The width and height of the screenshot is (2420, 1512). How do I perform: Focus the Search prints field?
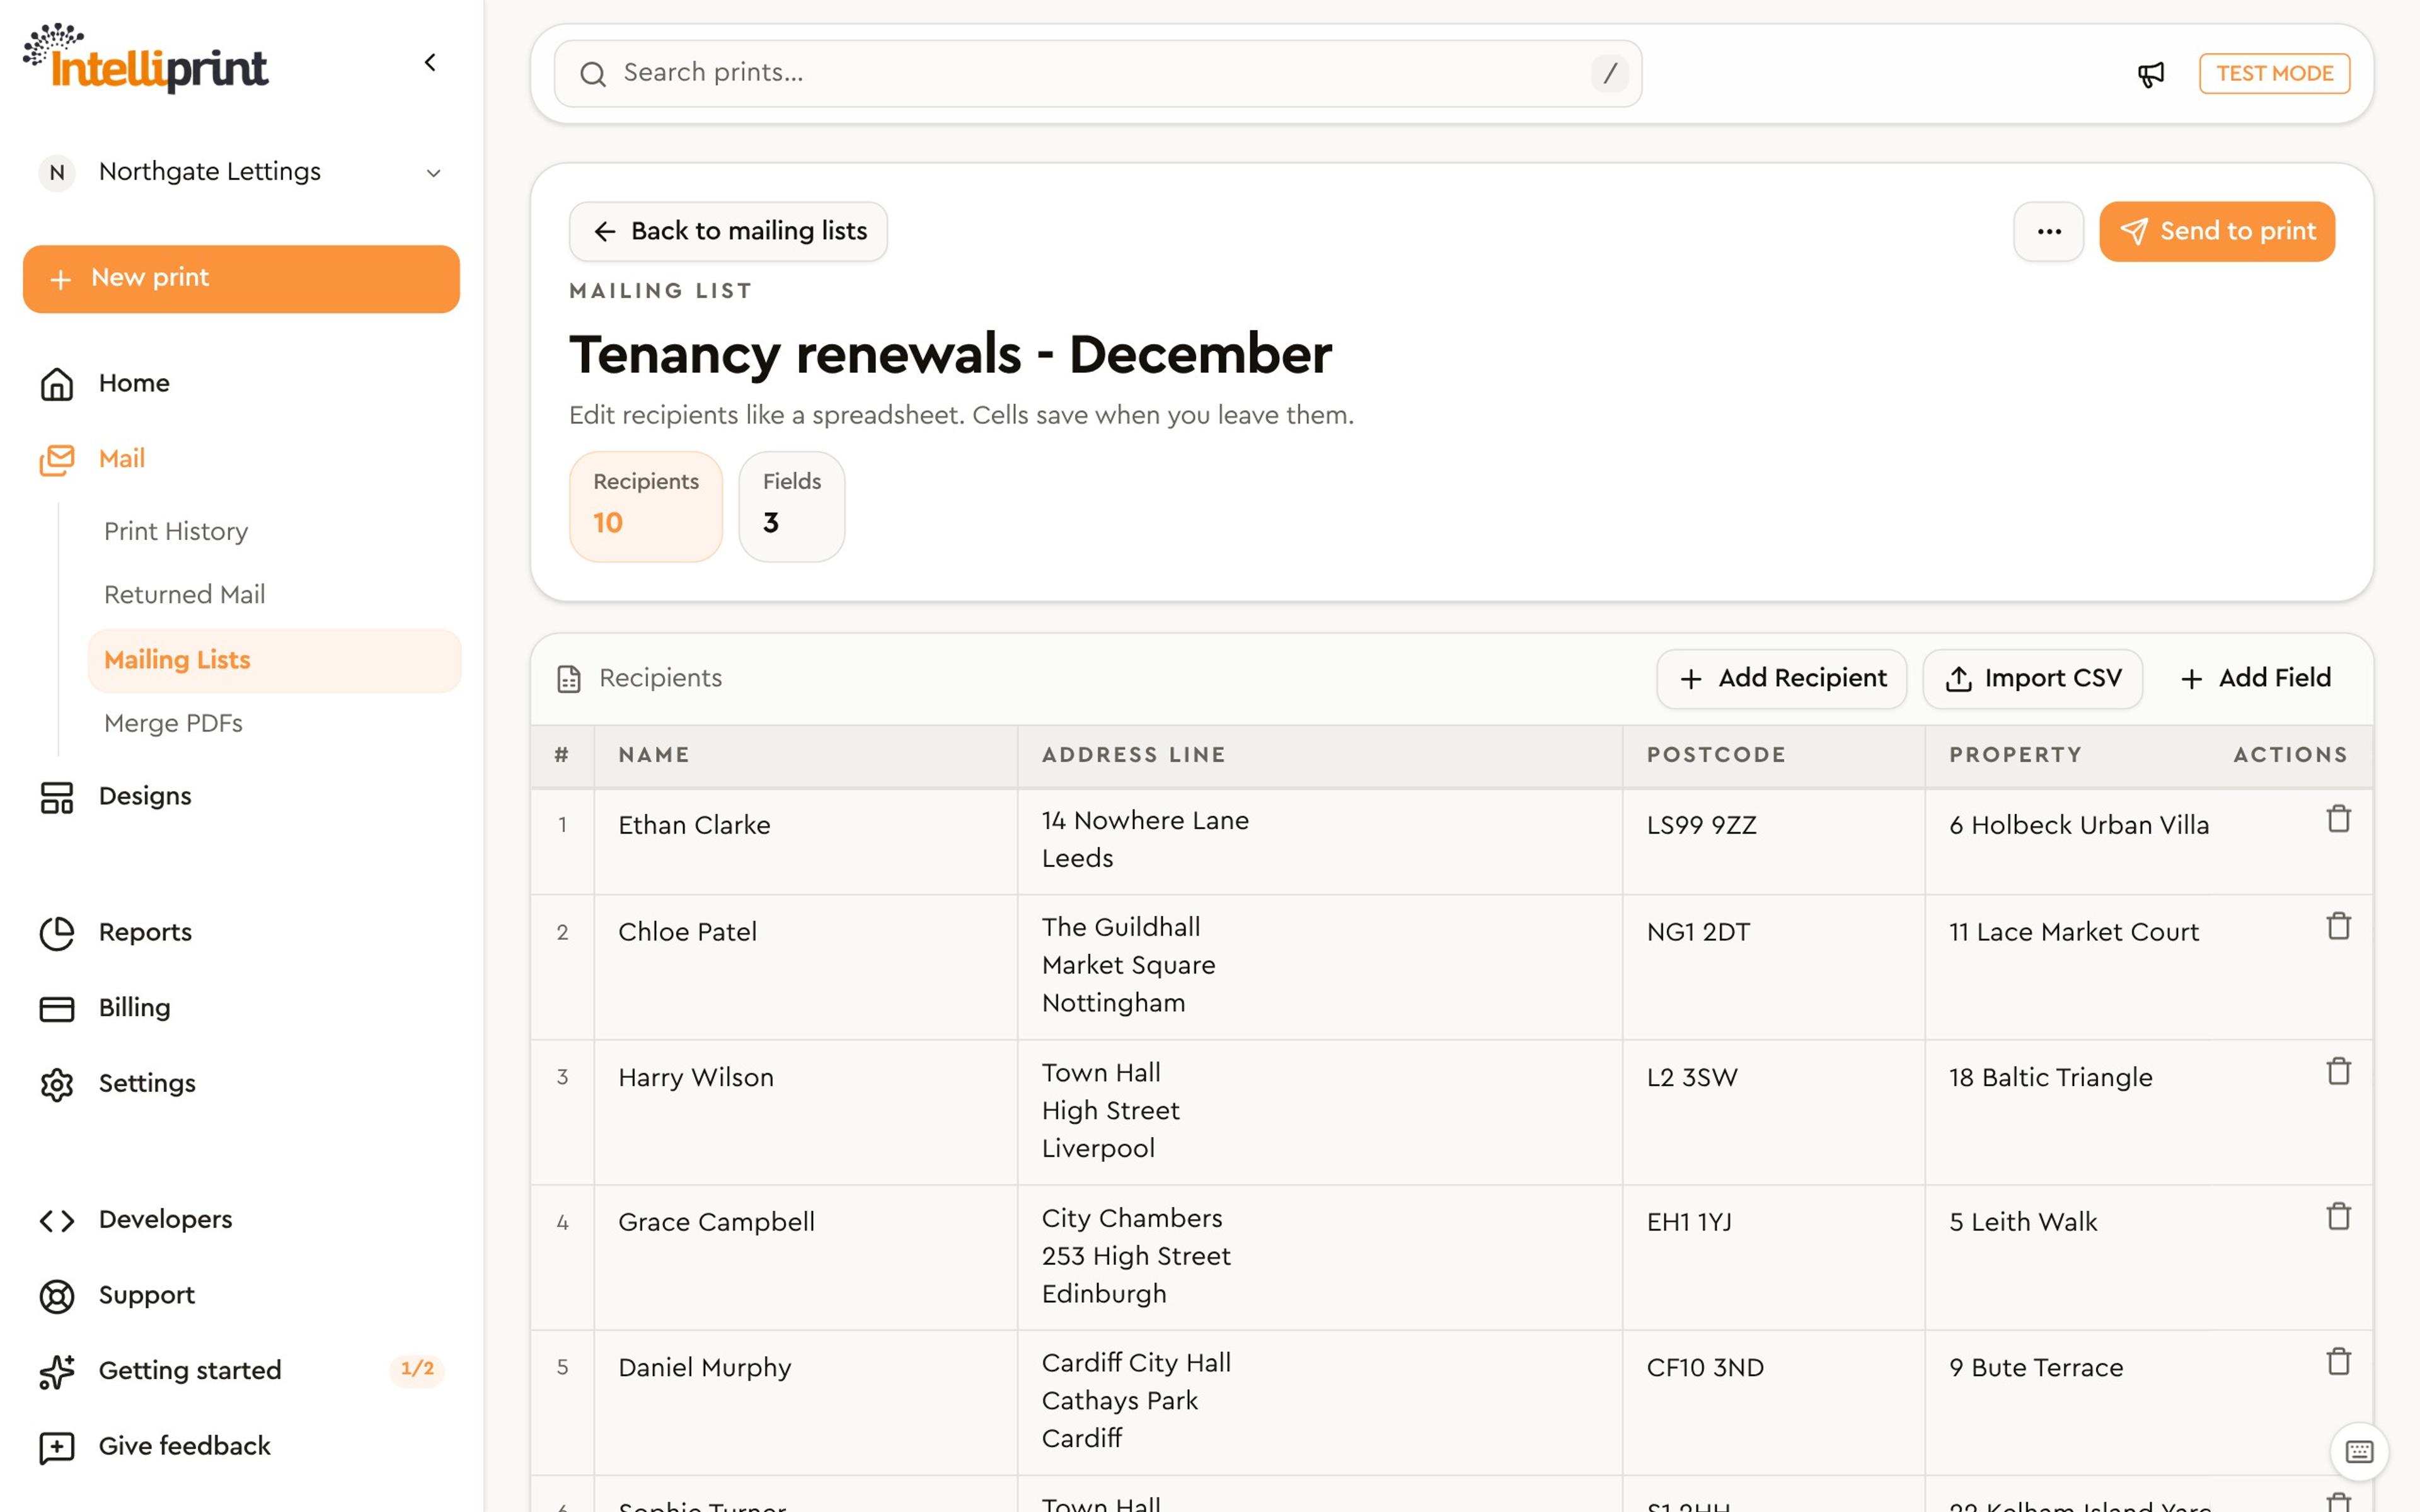pos(1097,74)
